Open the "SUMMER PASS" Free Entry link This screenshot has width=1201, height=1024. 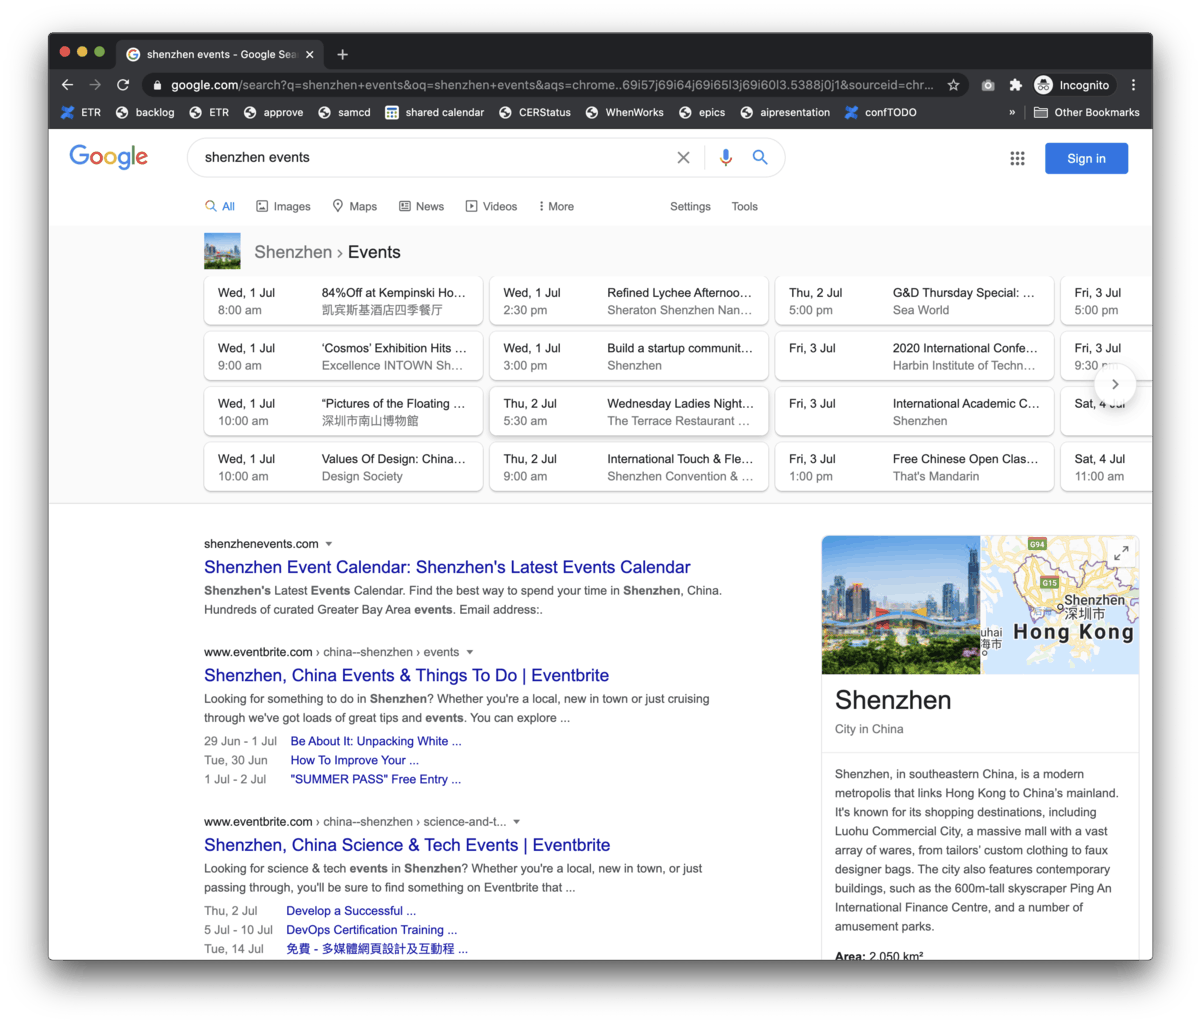coord(376,779)
